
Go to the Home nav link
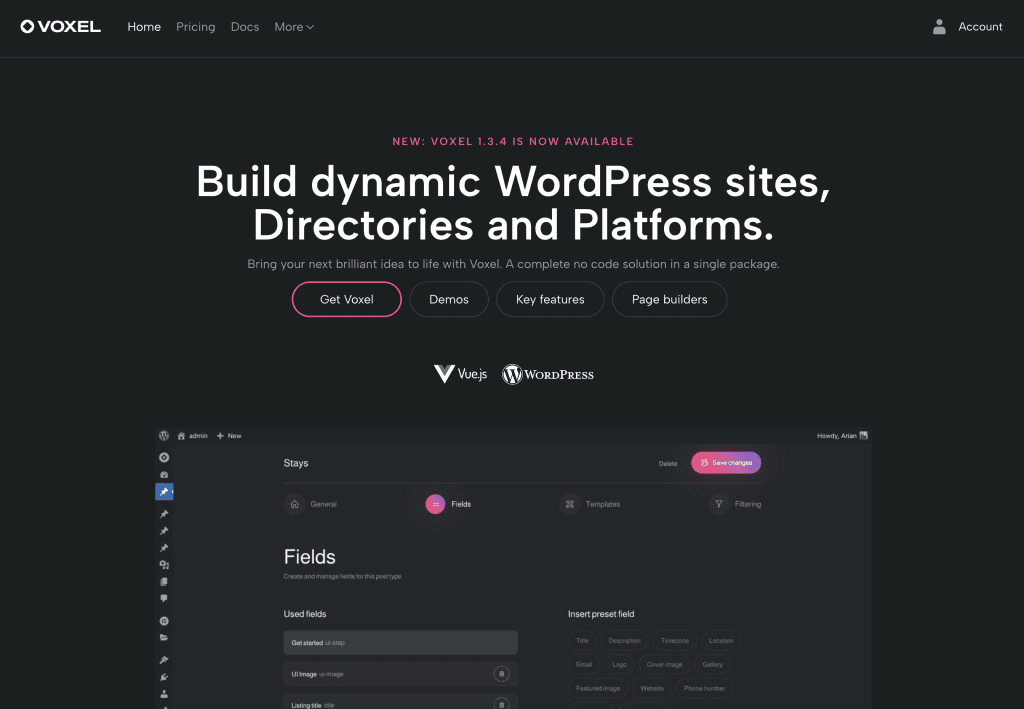pos(144,27)
